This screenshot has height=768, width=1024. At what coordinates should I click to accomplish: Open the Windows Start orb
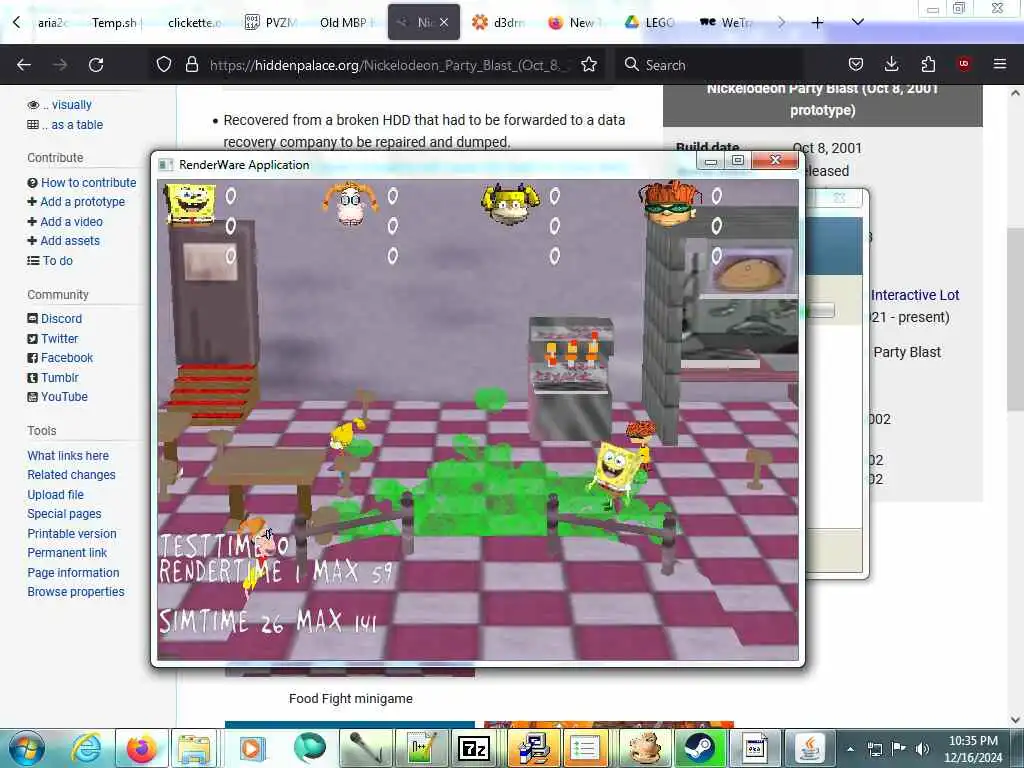pos(25,748)
